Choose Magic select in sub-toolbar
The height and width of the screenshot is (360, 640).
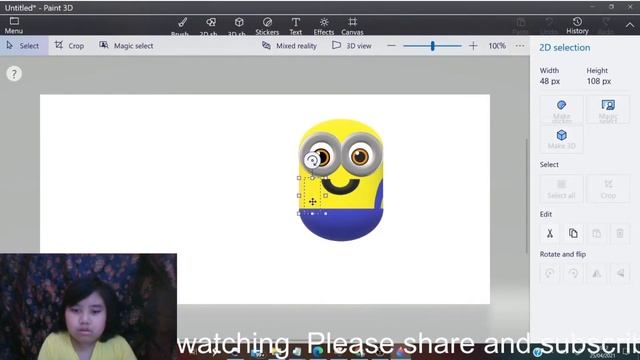tap(126, 46)
